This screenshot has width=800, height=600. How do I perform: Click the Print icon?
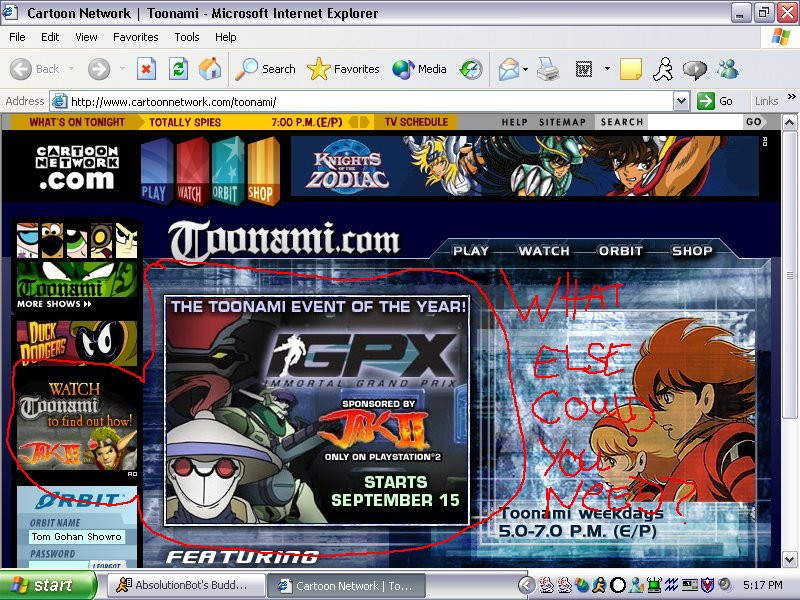tap(548, 69)
